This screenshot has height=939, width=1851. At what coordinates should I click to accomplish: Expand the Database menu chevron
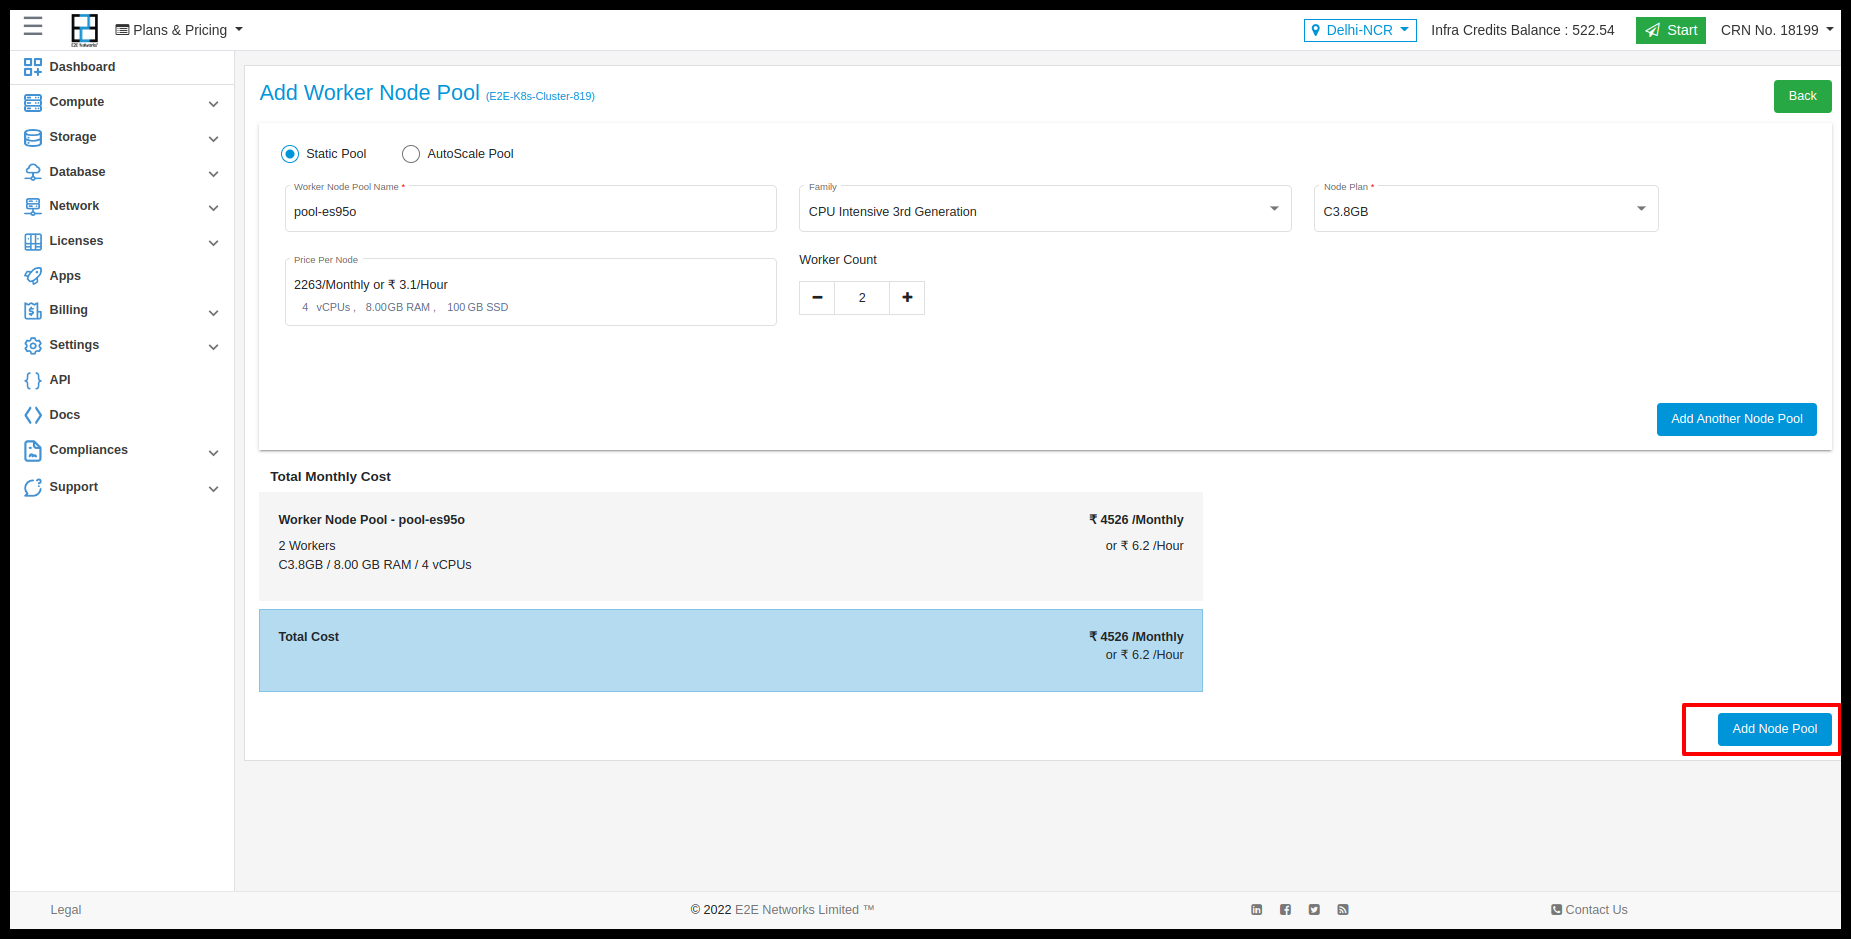pos(213,174)
